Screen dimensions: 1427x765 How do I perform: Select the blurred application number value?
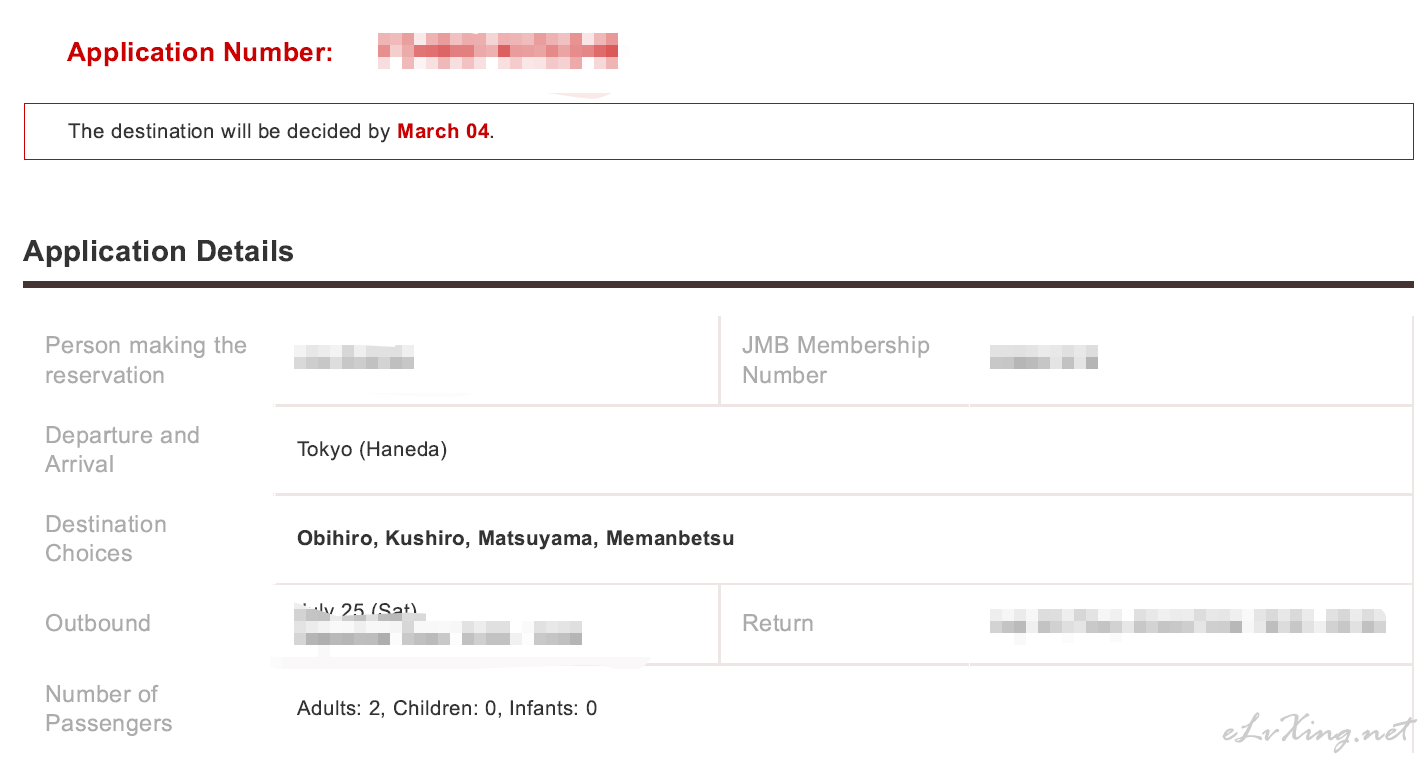click(498, 51)
